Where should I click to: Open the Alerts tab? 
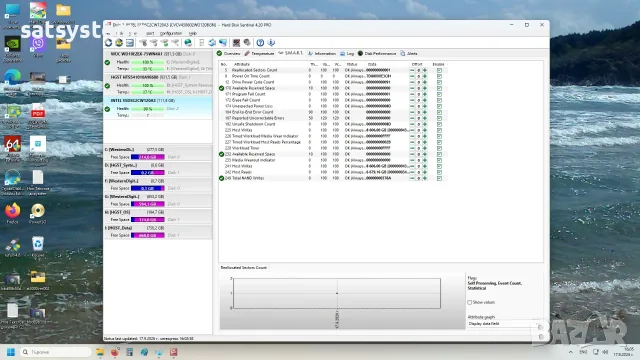409,53
